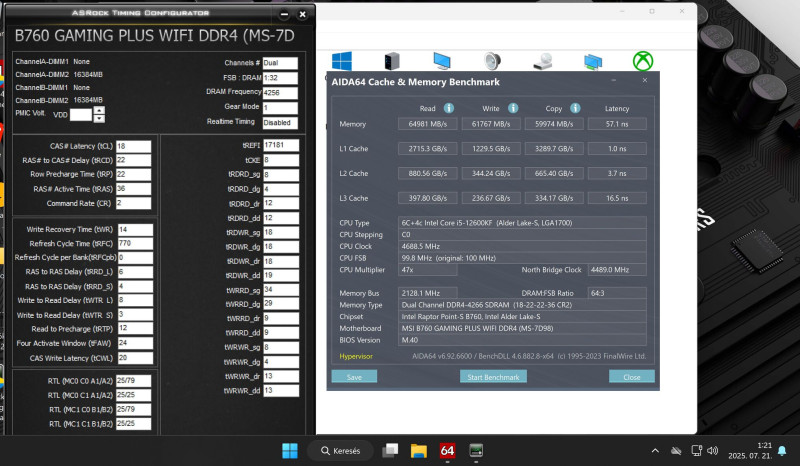
Task: Switch to the Timing Configurator taskbar icon
Action: click(x=476, y=451)
